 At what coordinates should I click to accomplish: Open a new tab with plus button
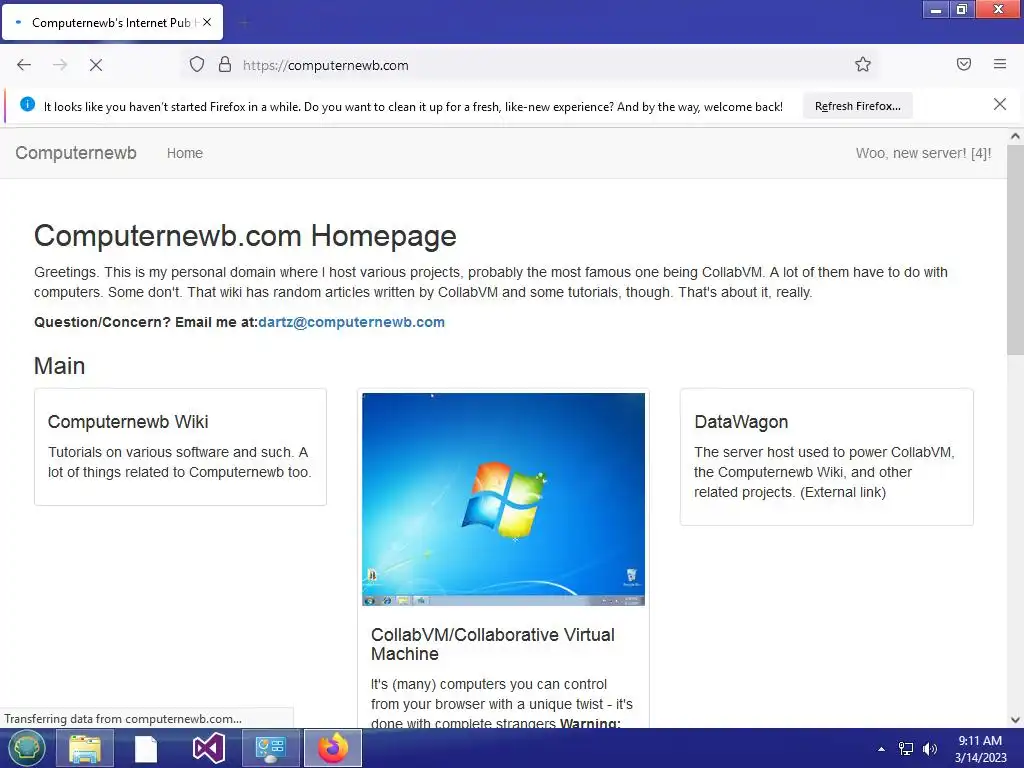(x=244, y=23)
